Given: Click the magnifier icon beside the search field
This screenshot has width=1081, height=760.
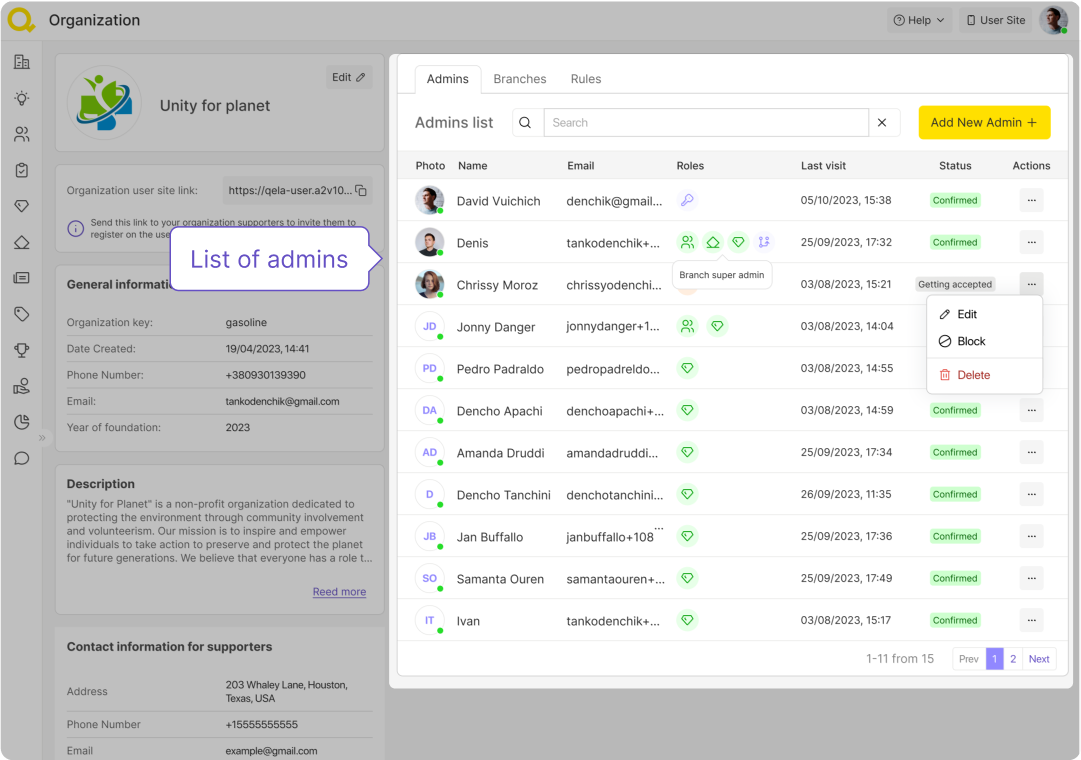Looking at the screenshot, I should (526, 123).
